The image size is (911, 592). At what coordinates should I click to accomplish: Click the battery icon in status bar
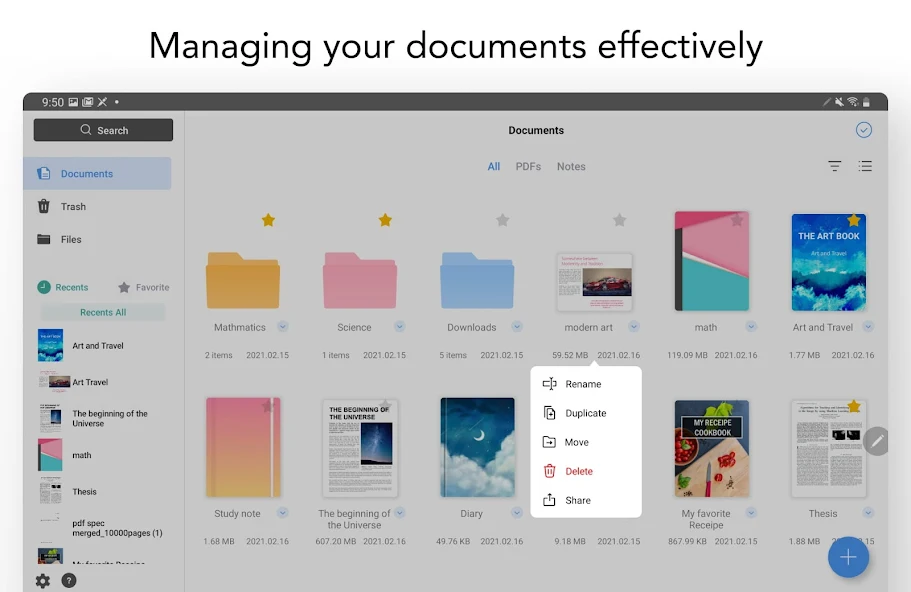point(866,102)
